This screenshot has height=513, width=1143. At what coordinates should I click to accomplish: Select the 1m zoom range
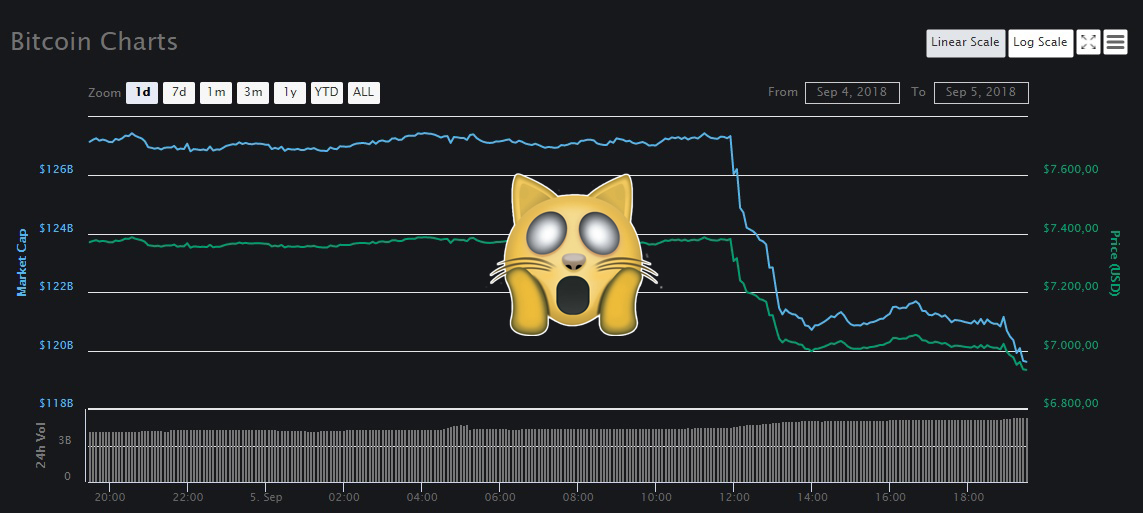pyautogui.click(x=216, y=93)
